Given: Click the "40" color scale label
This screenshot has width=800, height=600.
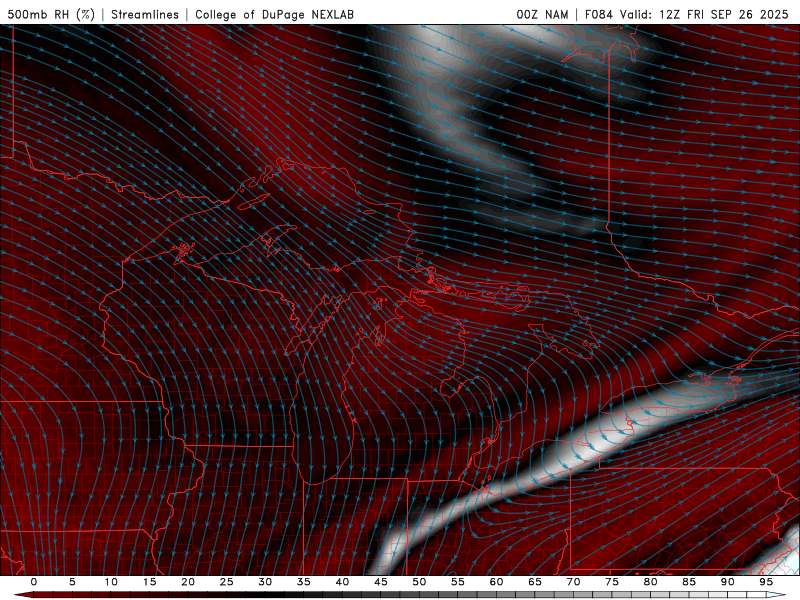Looking at the screenshot, I should tap(342, 582).
